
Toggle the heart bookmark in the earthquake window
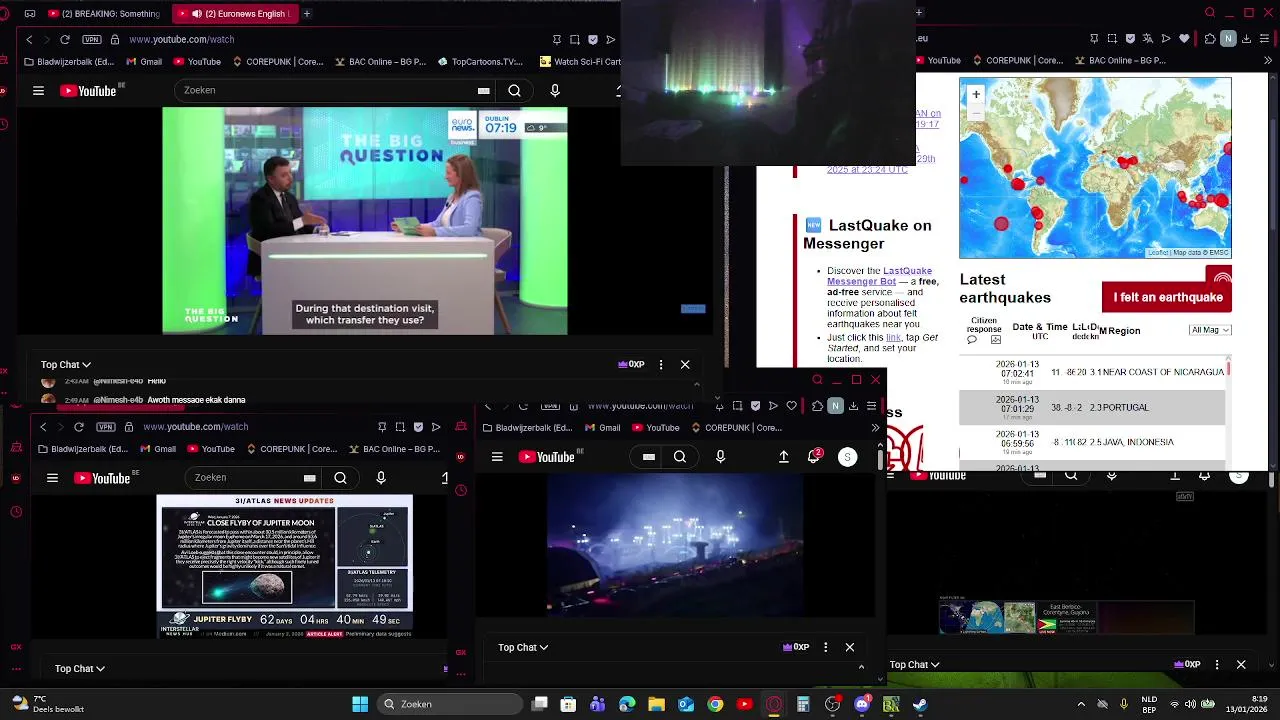[1185, 39]
